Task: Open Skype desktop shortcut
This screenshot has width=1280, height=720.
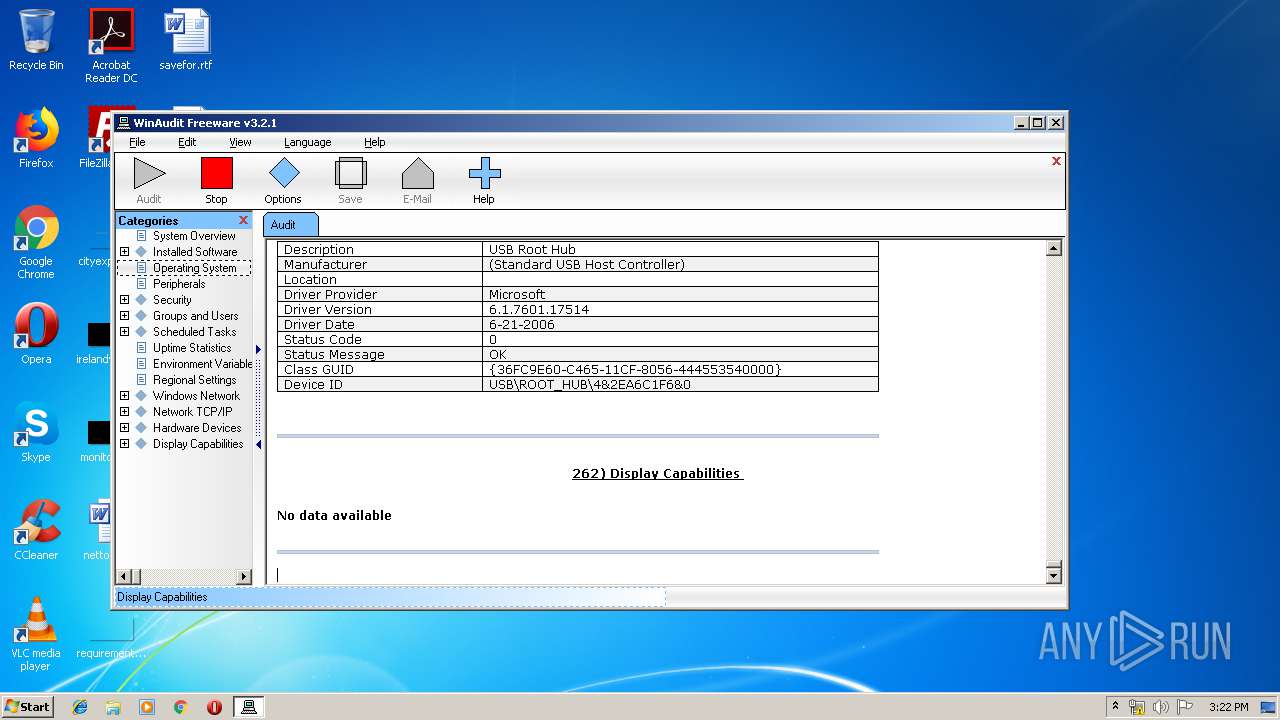Action: click(x=36, y=433)
